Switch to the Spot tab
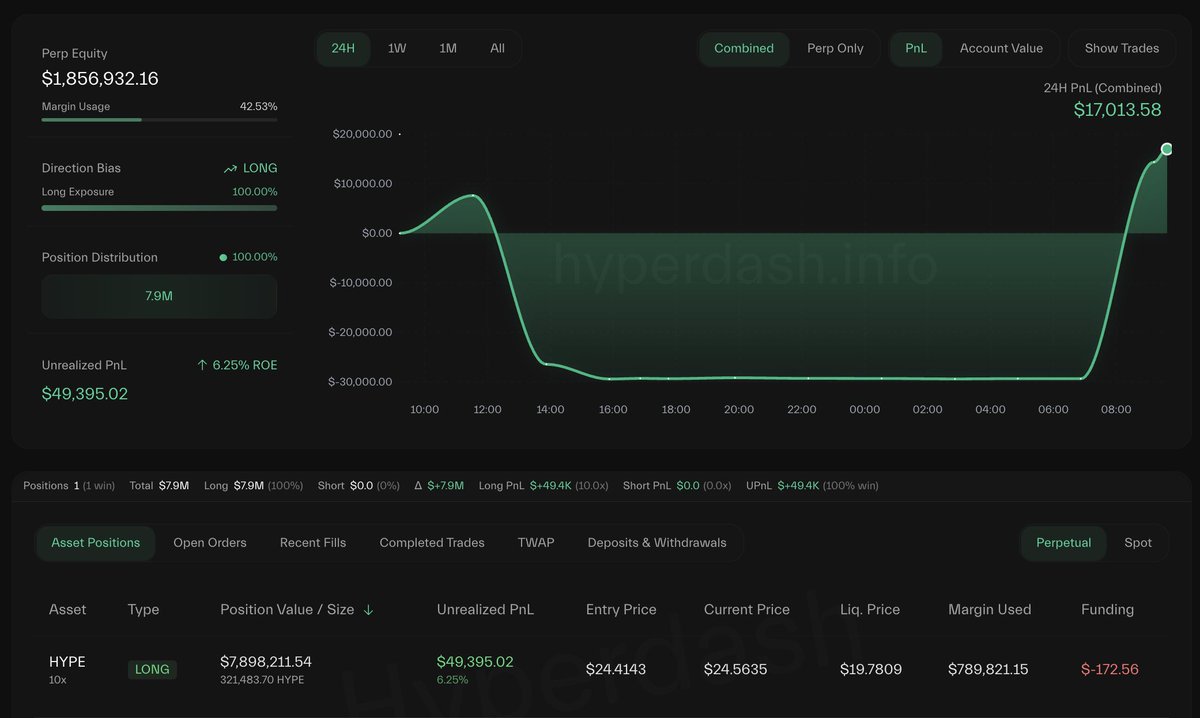 tap(1138, 543)
